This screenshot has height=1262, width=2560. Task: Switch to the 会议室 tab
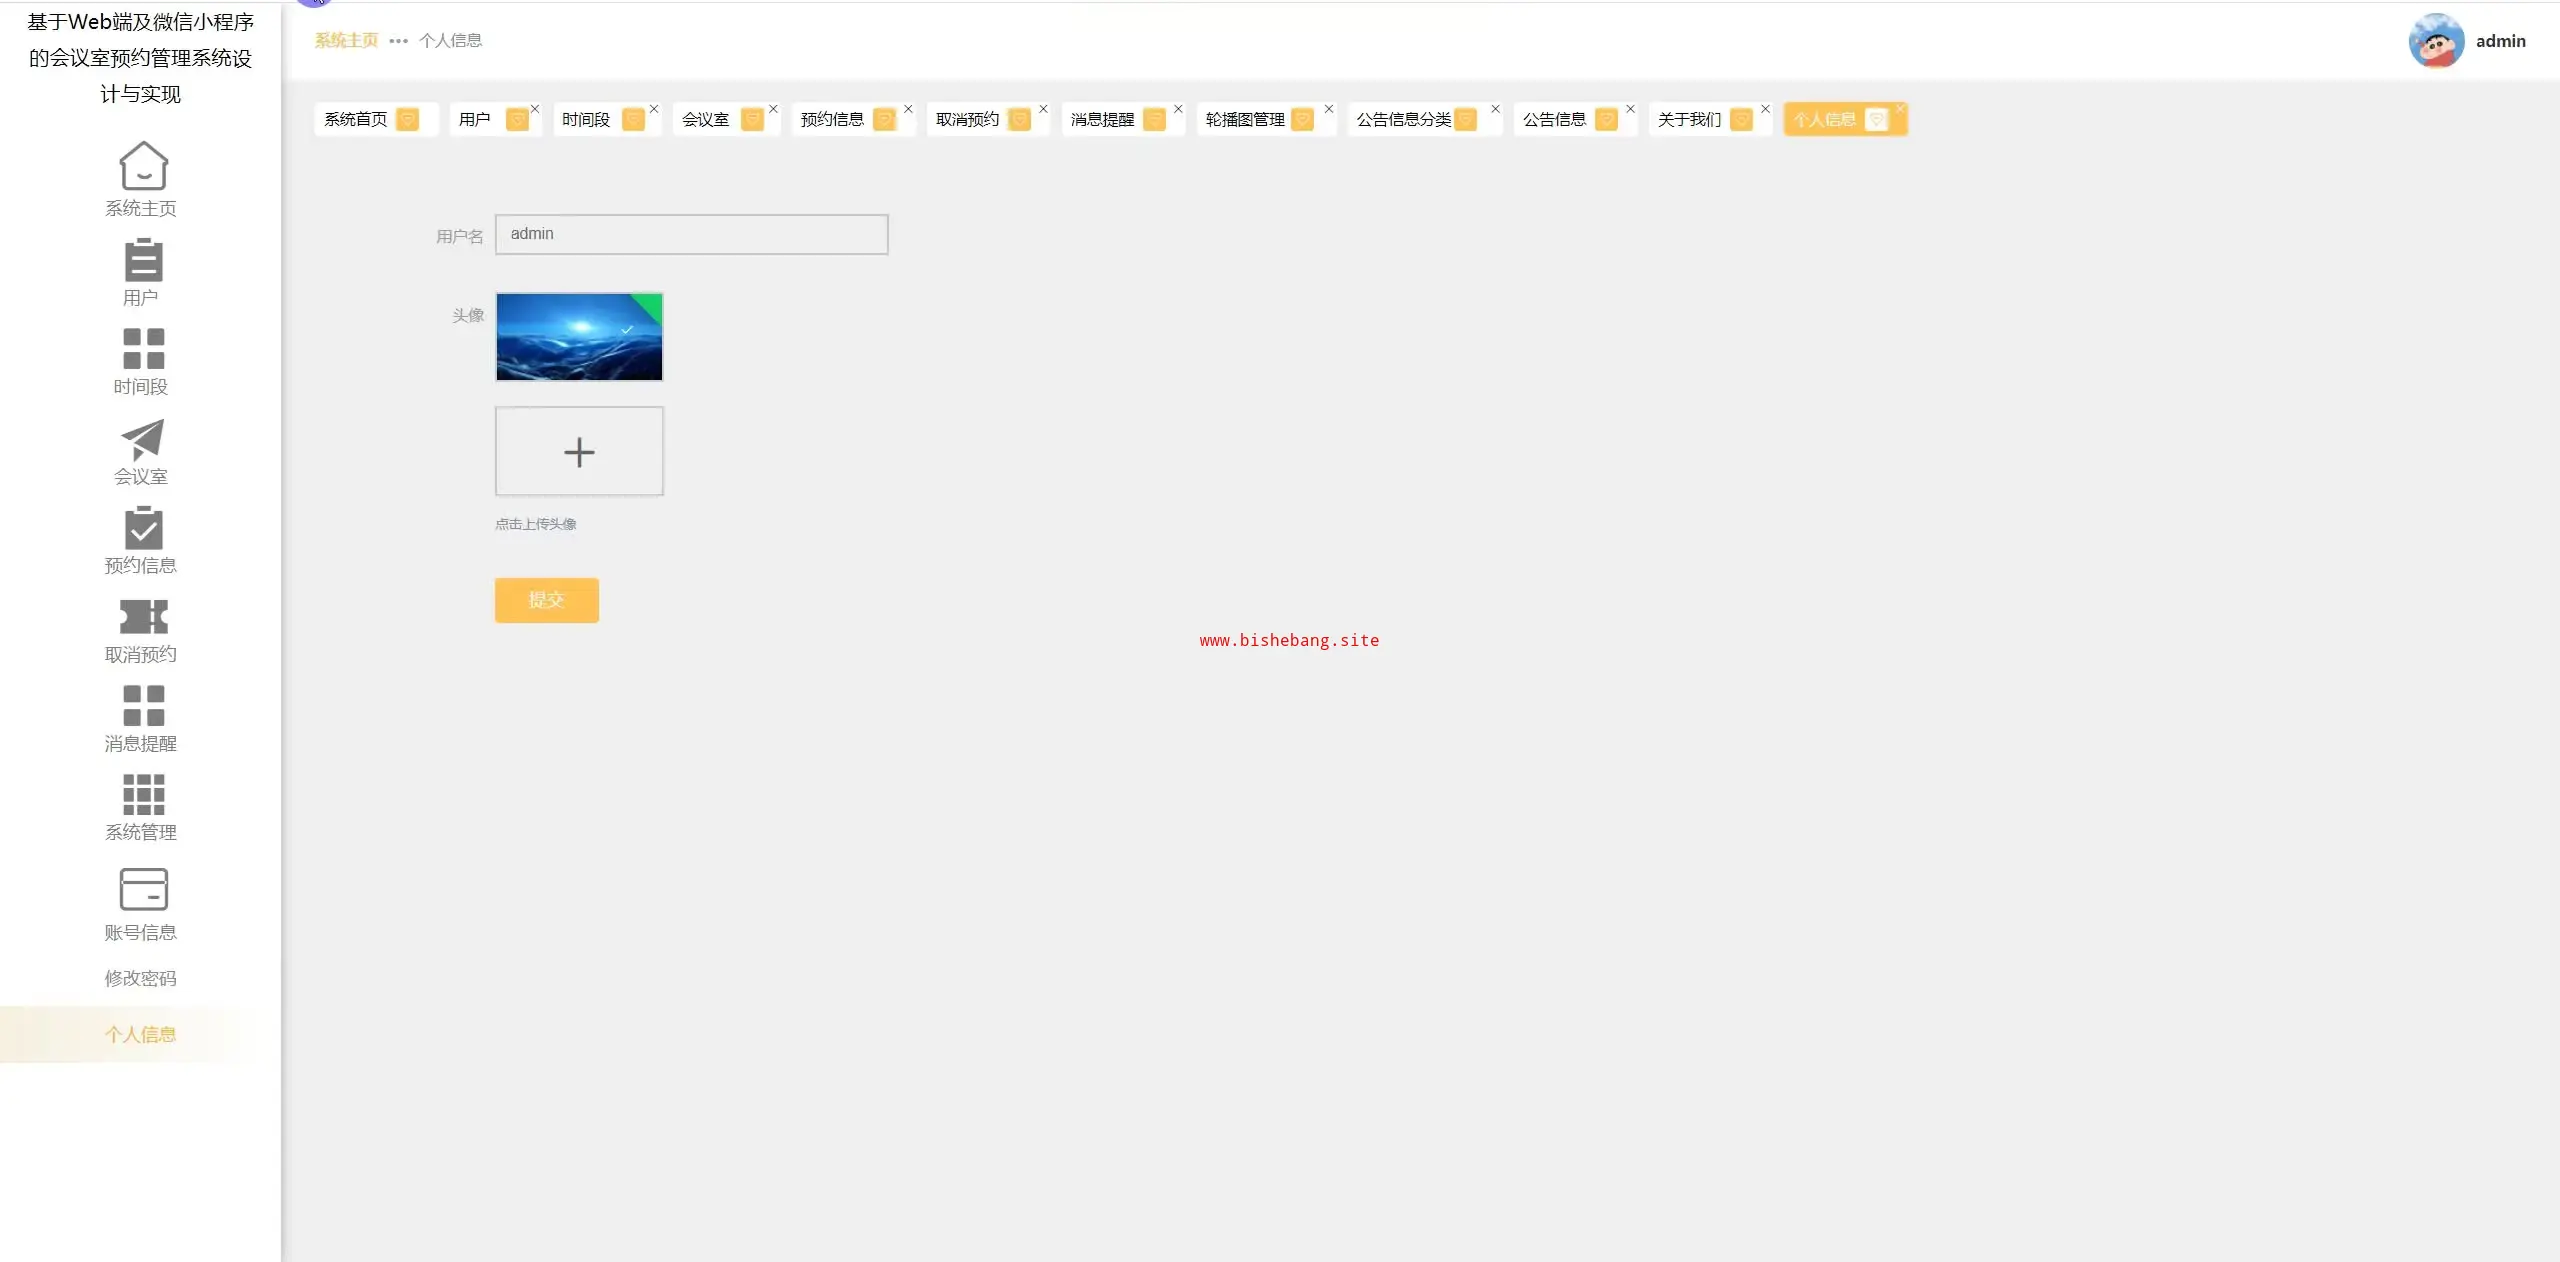pos(706,119)
